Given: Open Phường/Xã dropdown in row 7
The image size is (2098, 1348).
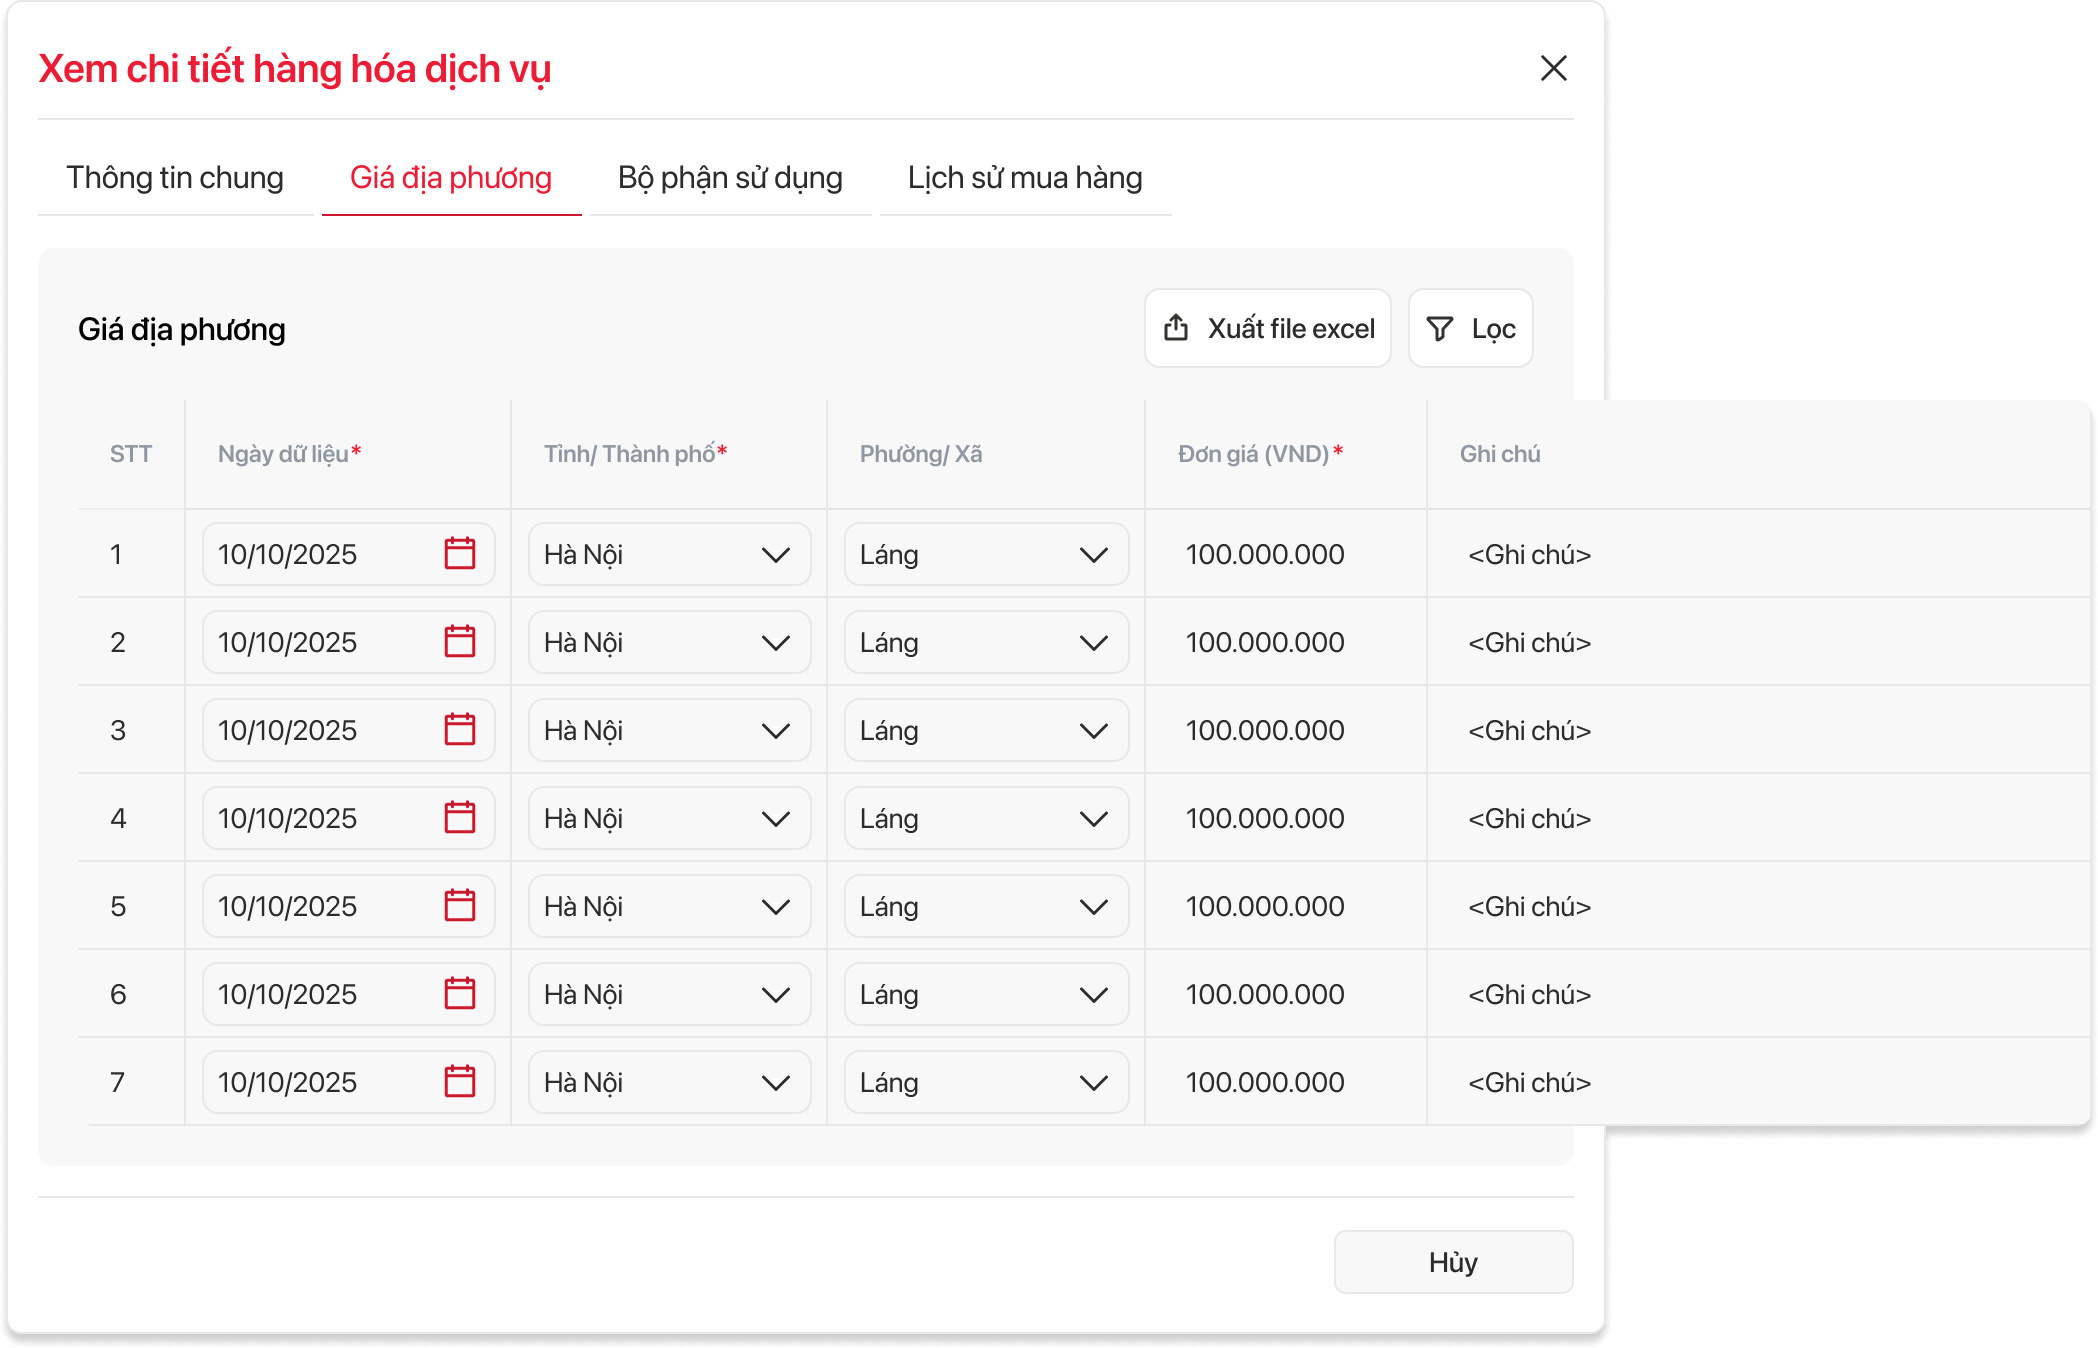Looking at the screenshot, I should point(1093,1082).
